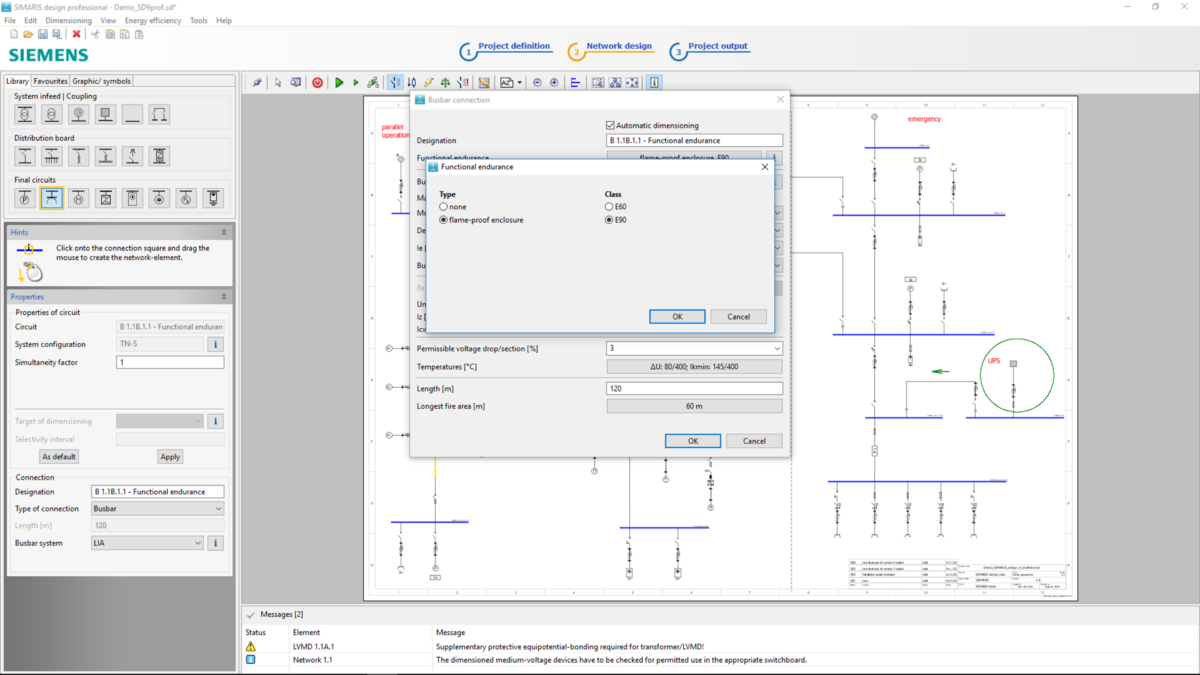Toggle the Automatic dimensioning checkbox
This screenshot has width=1200, height=675.
[x=611, y=125]
